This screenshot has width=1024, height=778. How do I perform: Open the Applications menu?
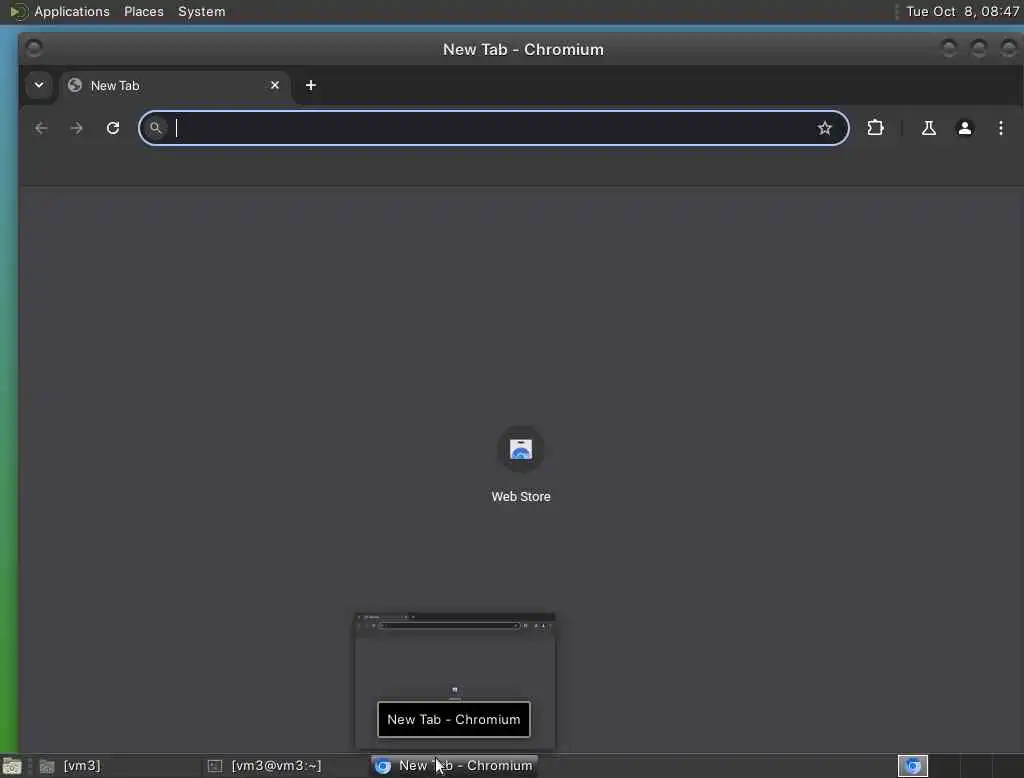point(72,12)
